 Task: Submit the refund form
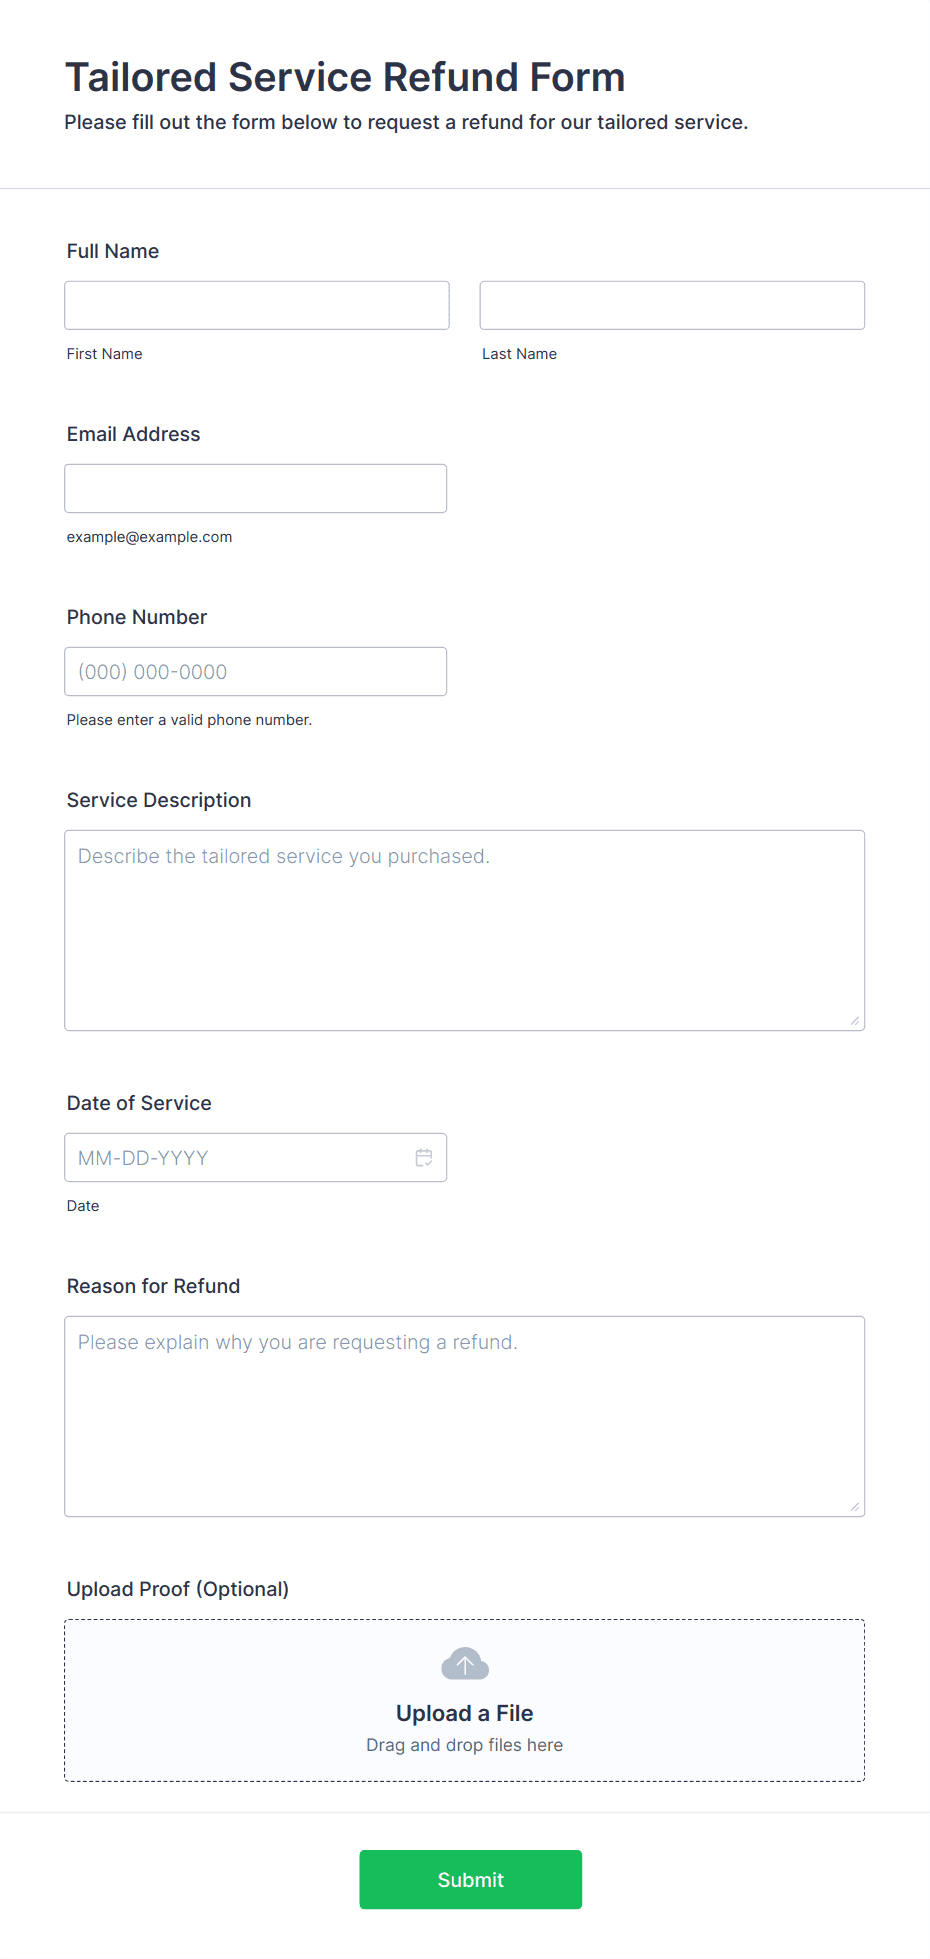471,1879
